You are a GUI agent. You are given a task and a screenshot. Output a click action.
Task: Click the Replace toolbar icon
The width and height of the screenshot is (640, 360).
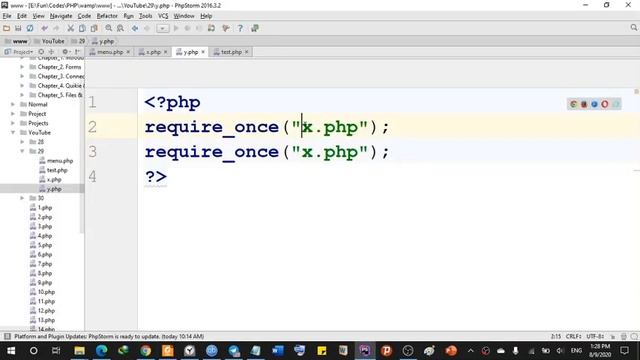pyautogui.click(x=120, y=28)
